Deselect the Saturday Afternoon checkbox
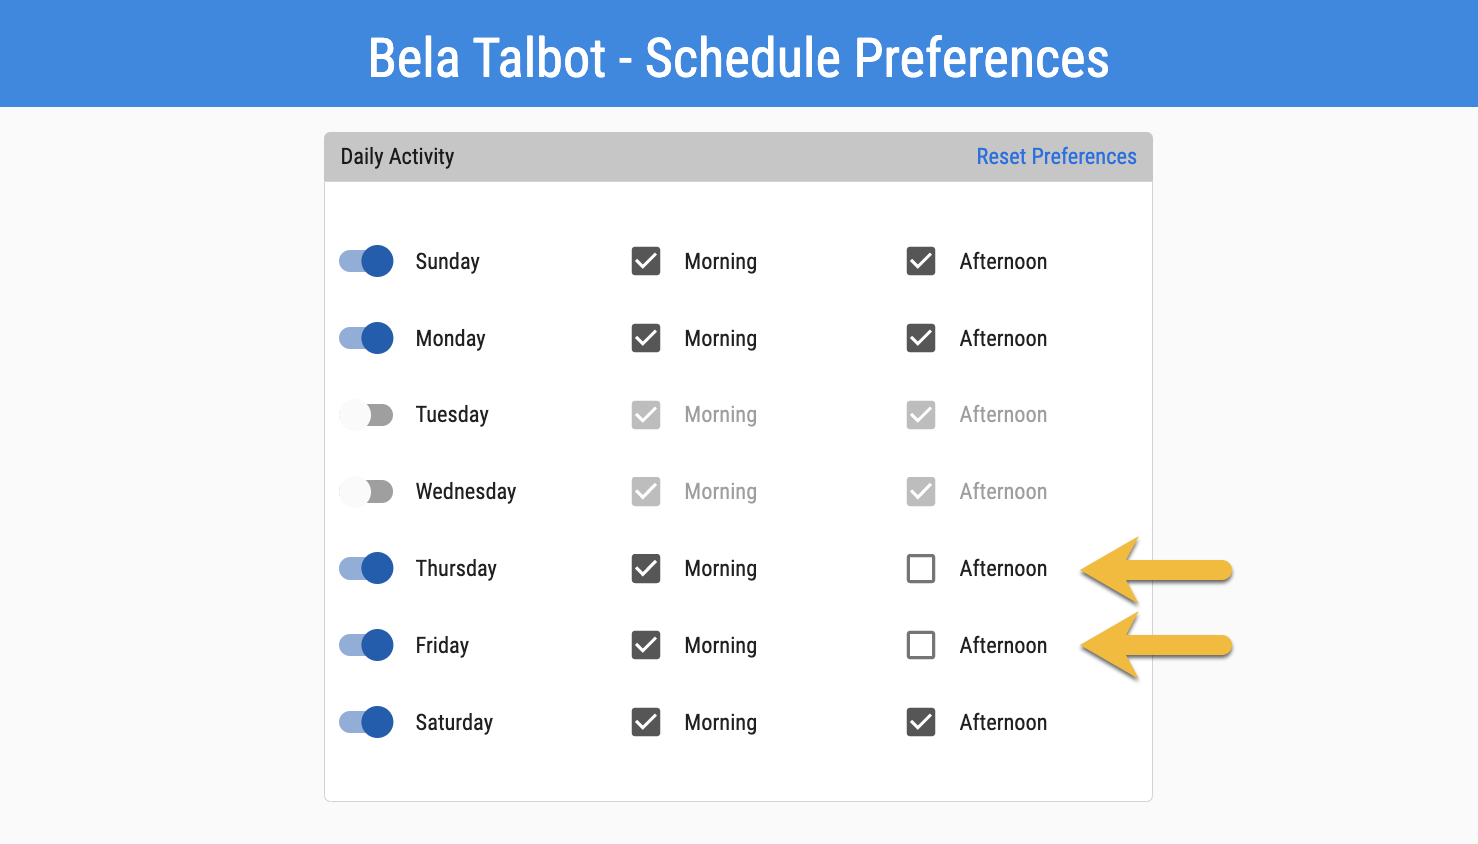 coord(921,722)
